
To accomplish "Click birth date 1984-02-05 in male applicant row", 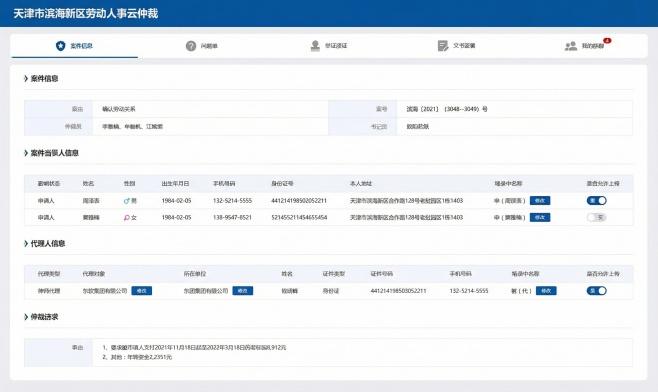I will 176,201.
